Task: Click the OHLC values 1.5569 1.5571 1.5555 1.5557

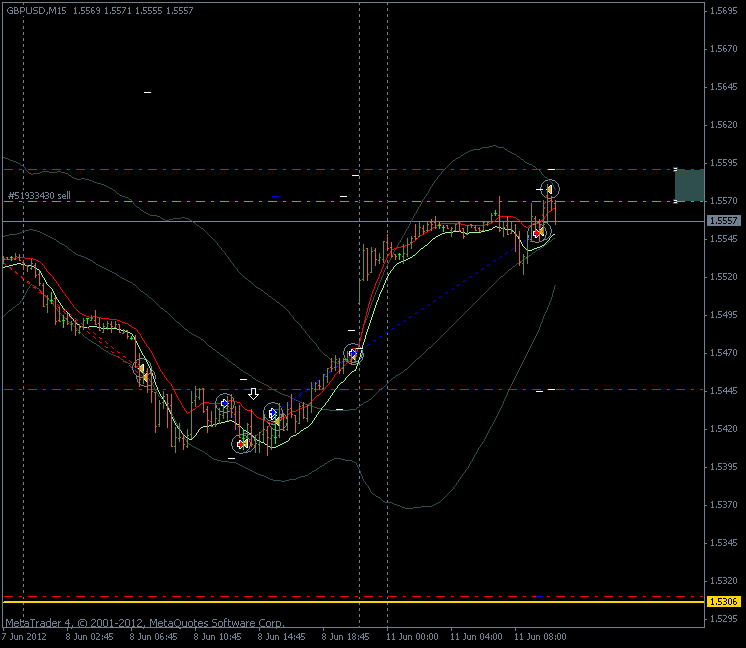Action: pos(133,10)
